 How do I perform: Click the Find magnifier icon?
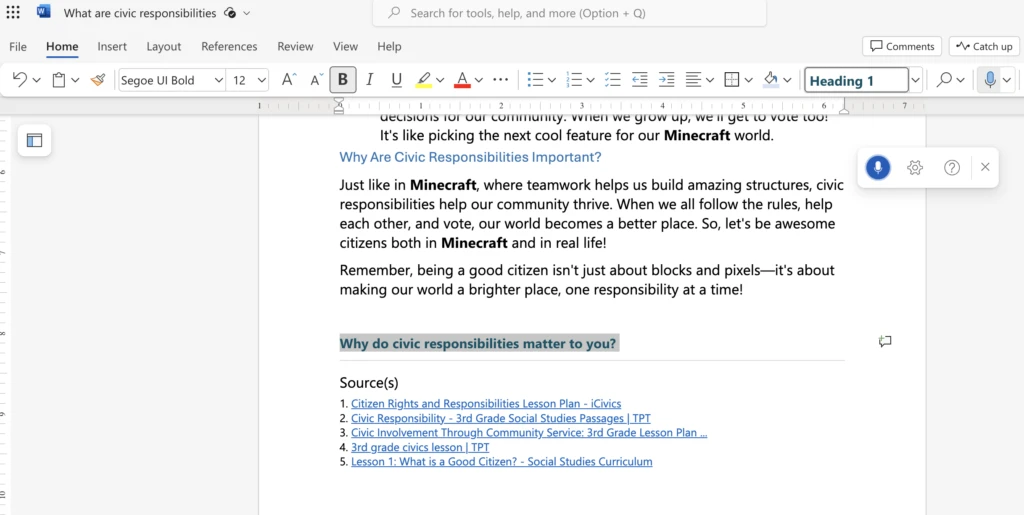pyautogui.click(x=944, y=80)
